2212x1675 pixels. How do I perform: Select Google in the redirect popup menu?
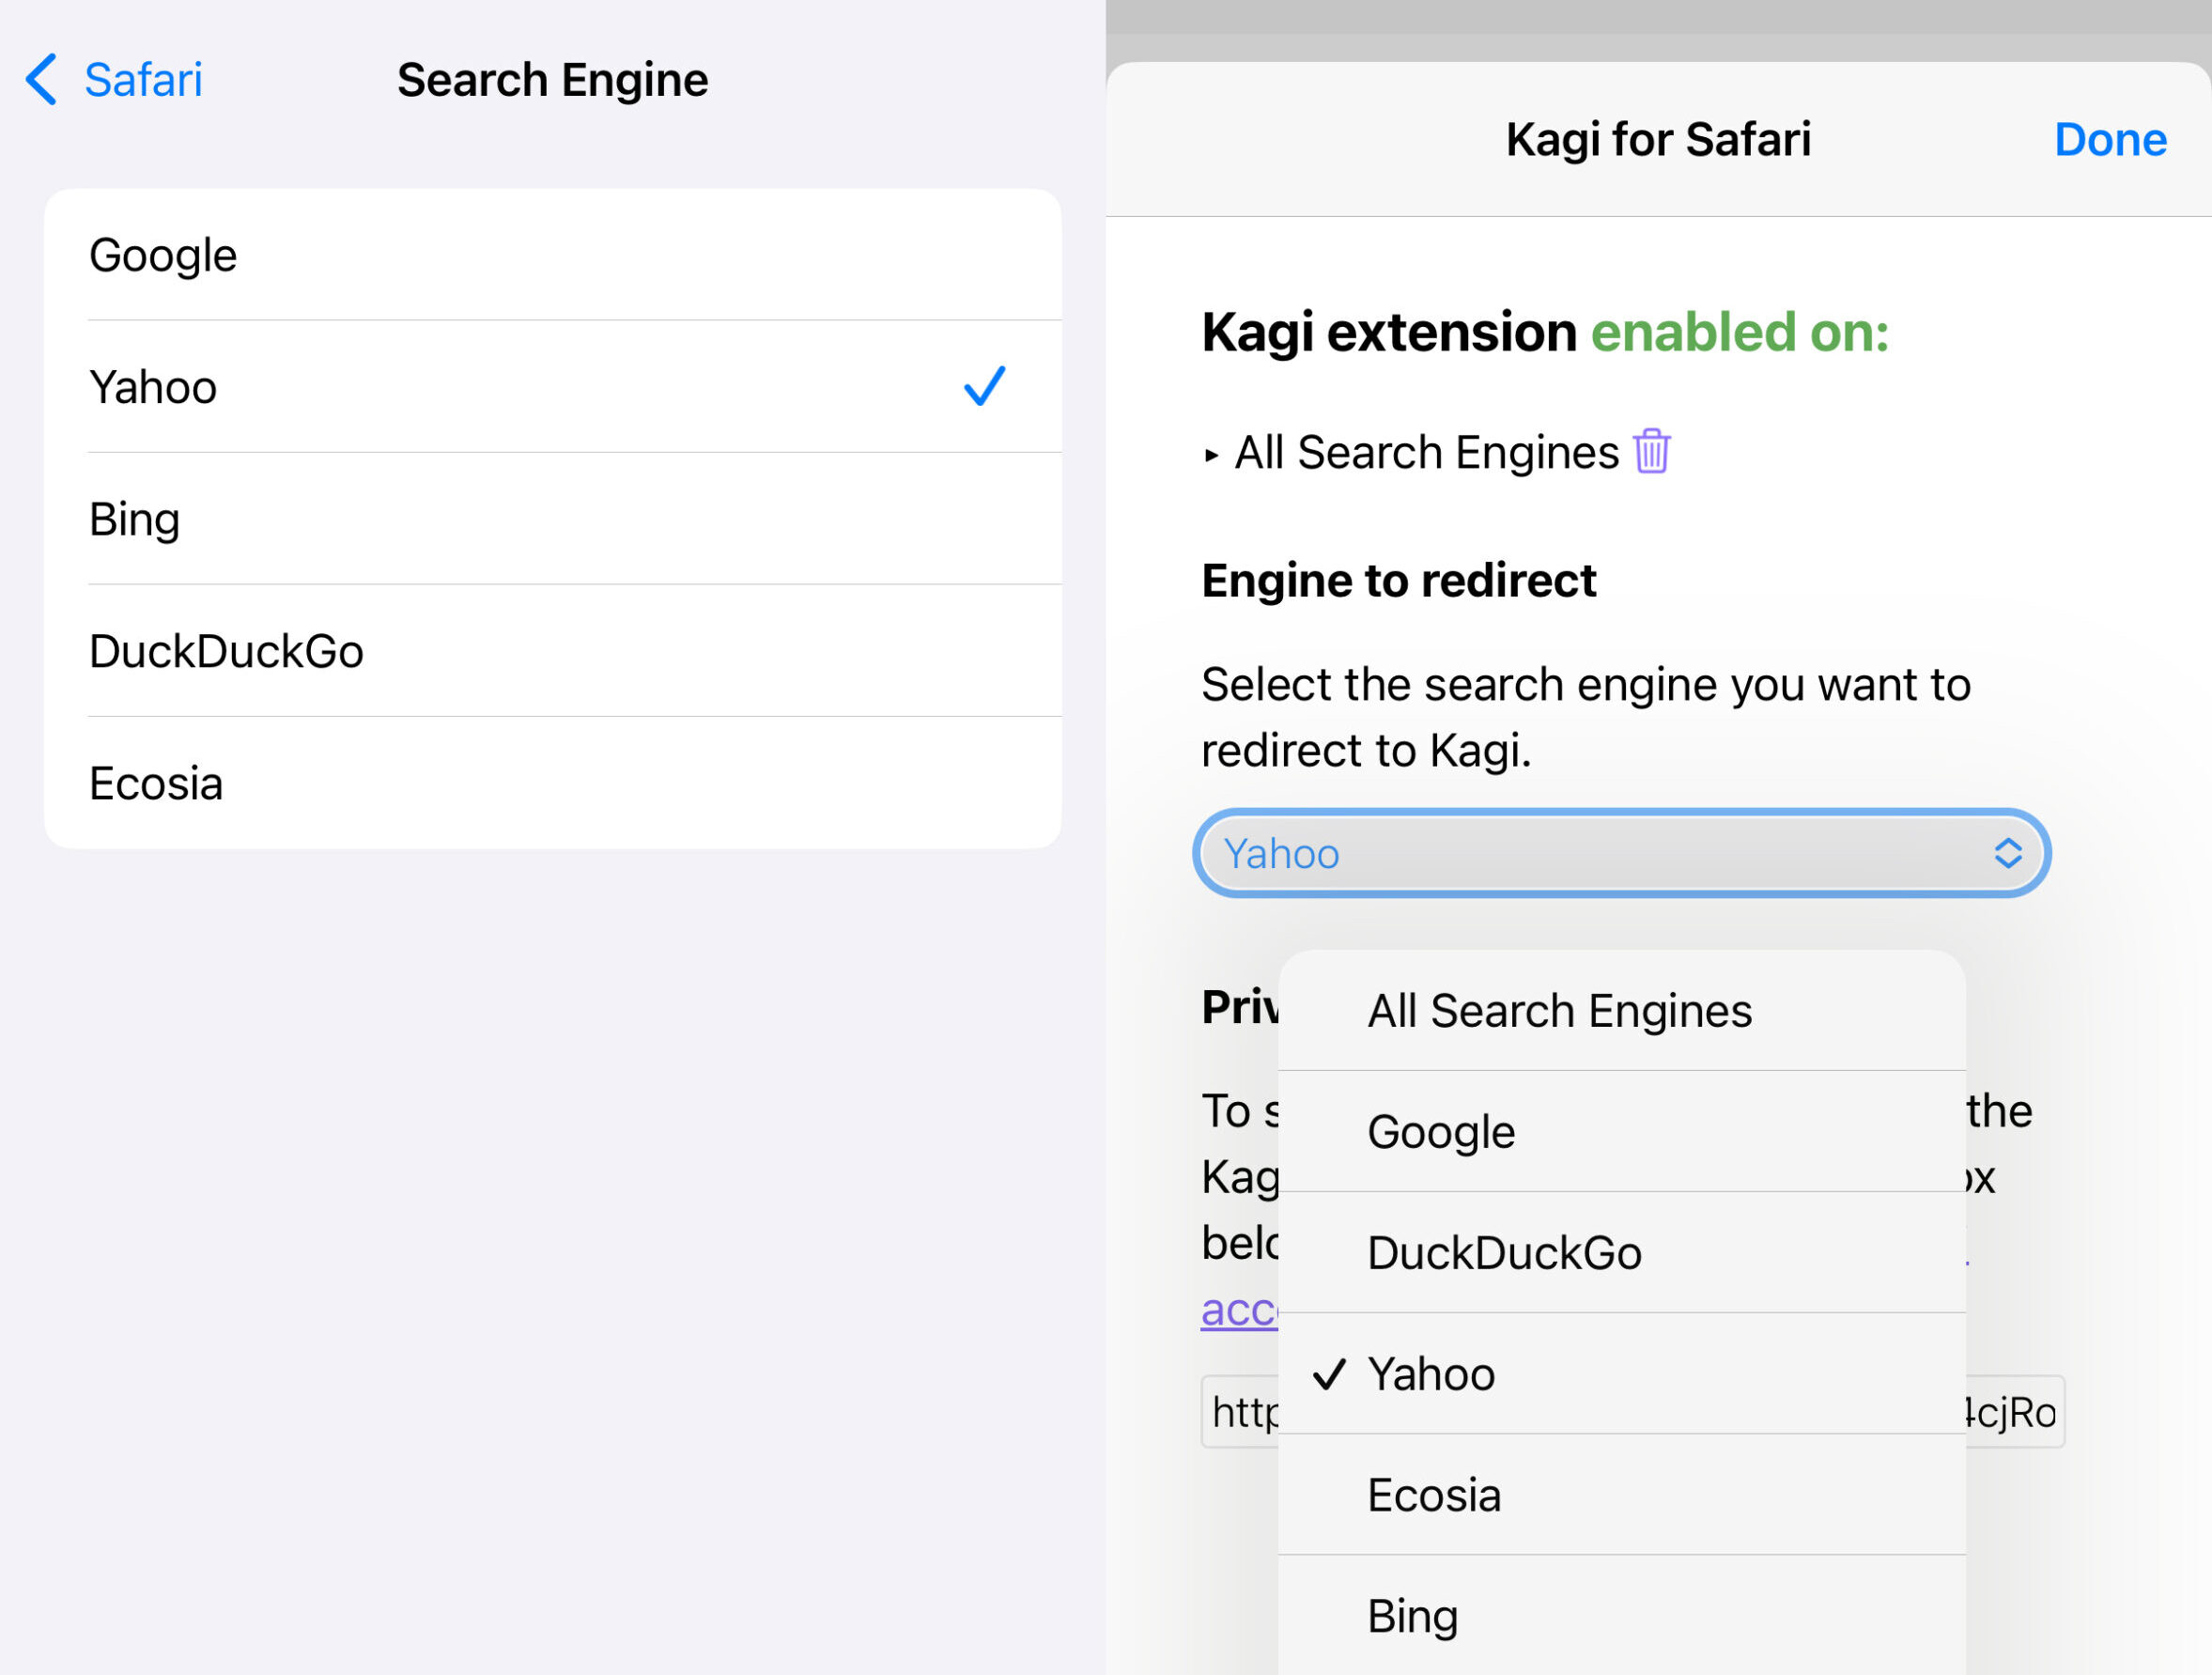click(x=1441, y=1132)
